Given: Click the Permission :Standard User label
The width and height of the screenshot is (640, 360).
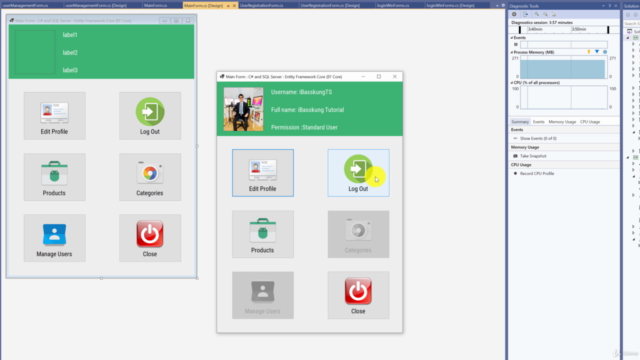Looking at the screenshot, I should [x=304, y=127].
